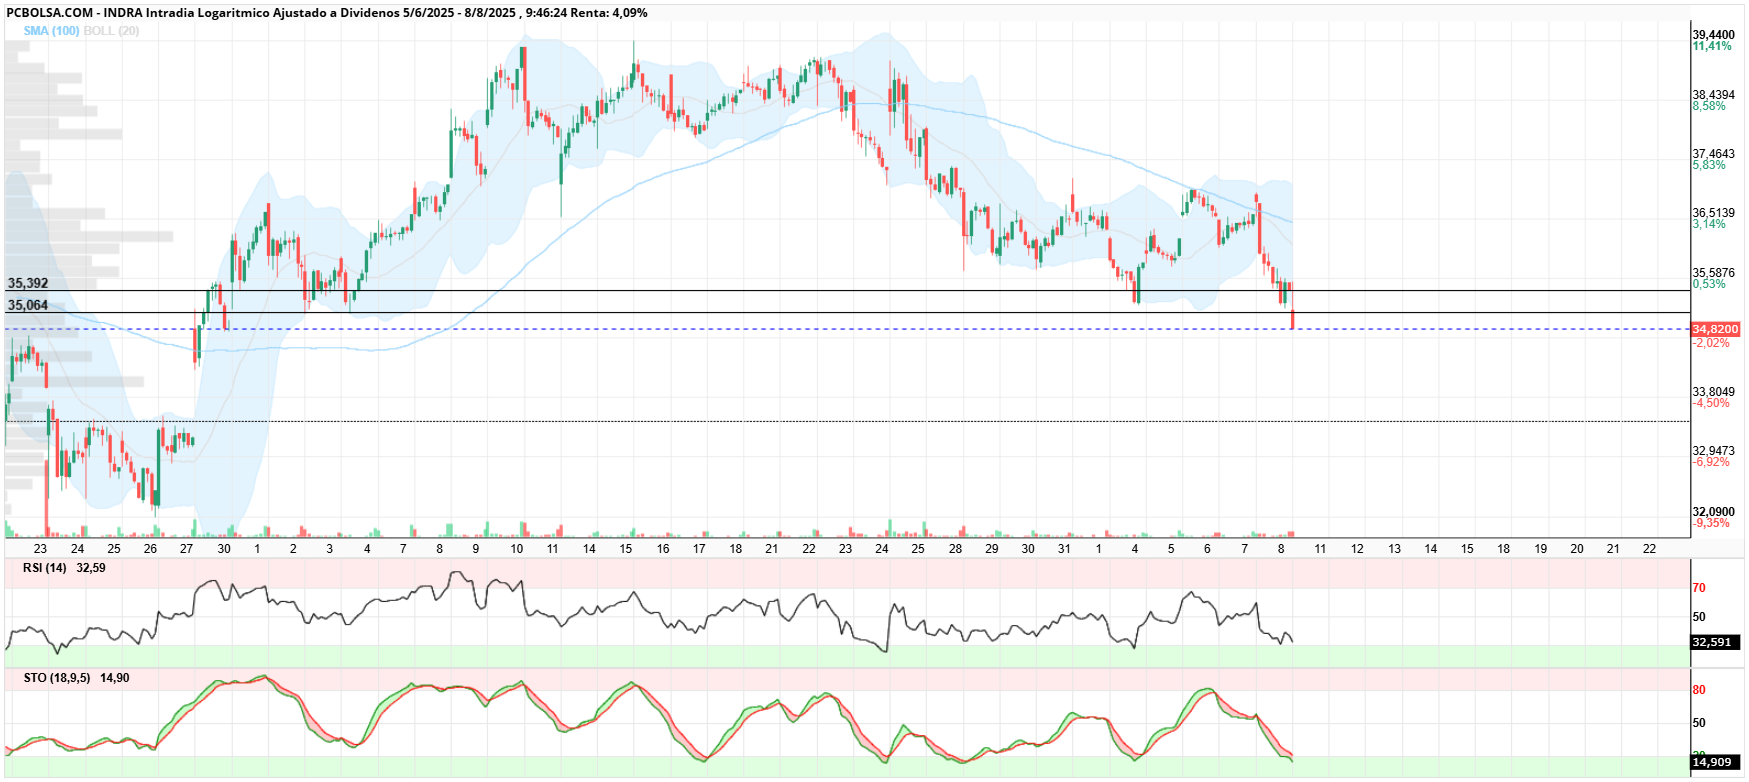This screenshot has height=782, width=1749.
Task: Select the 35,392 horizontal line label
Action: pos(28,283)
